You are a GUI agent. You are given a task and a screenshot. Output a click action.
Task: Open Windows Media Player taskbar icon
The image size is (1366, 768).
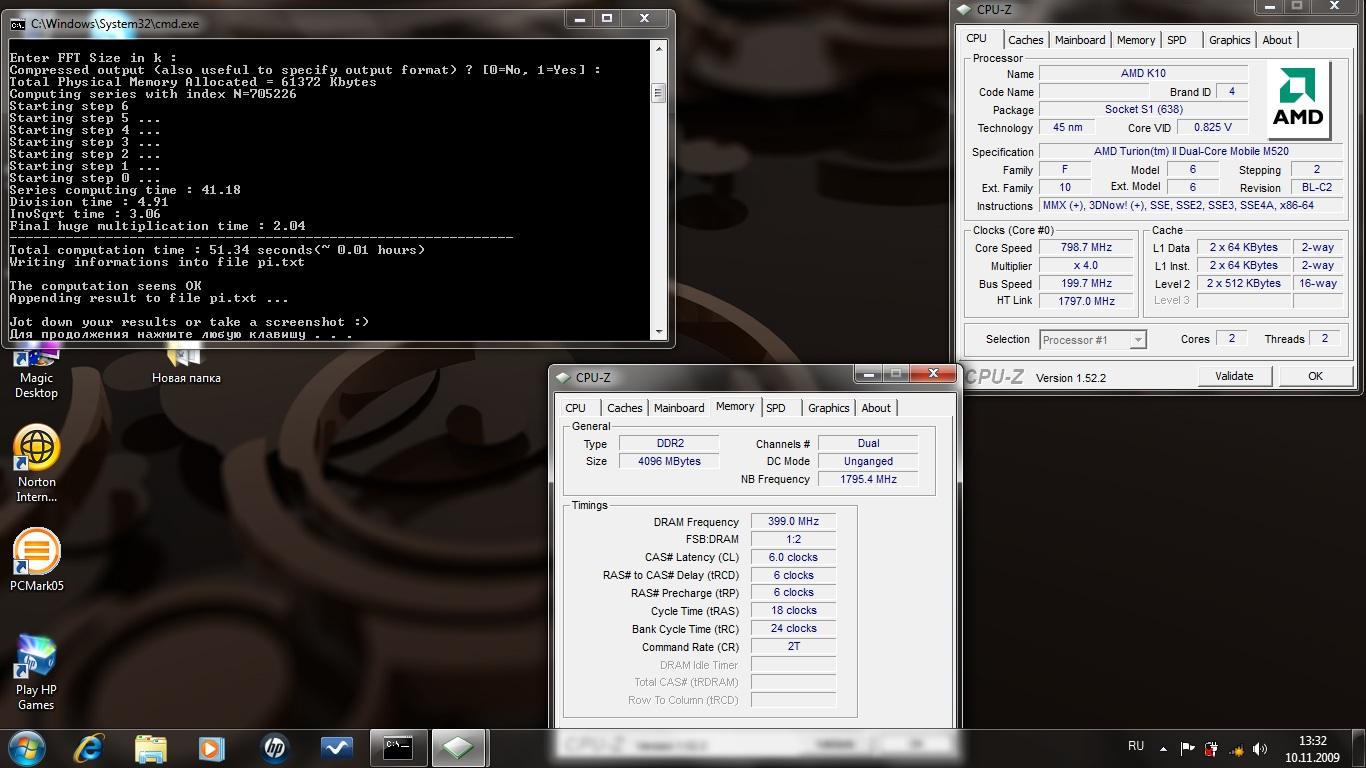click(211, 748)
